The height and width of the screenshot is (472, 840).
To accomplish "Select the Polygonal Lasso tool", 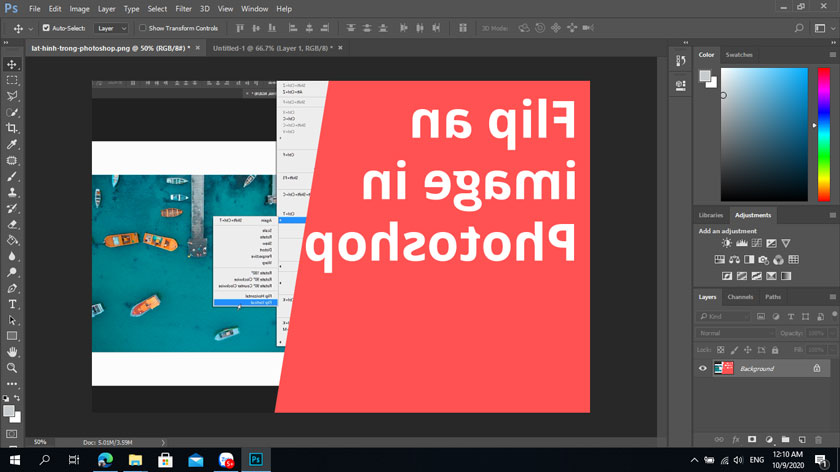I will 12,96.
